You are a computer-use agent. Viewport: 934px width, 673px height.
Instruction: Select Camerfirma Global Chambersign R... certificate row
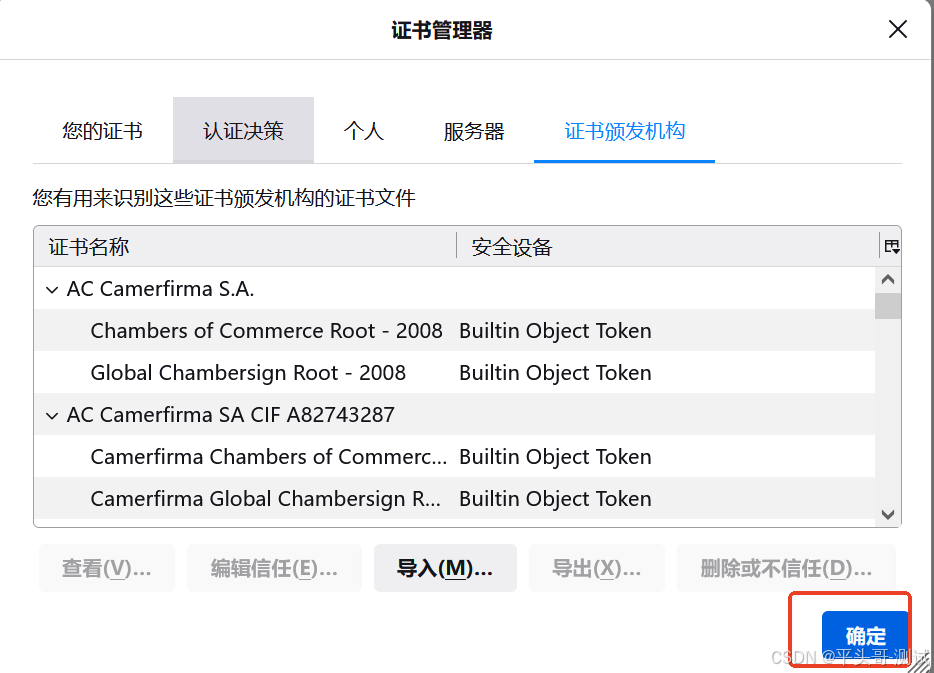[454, 498]
